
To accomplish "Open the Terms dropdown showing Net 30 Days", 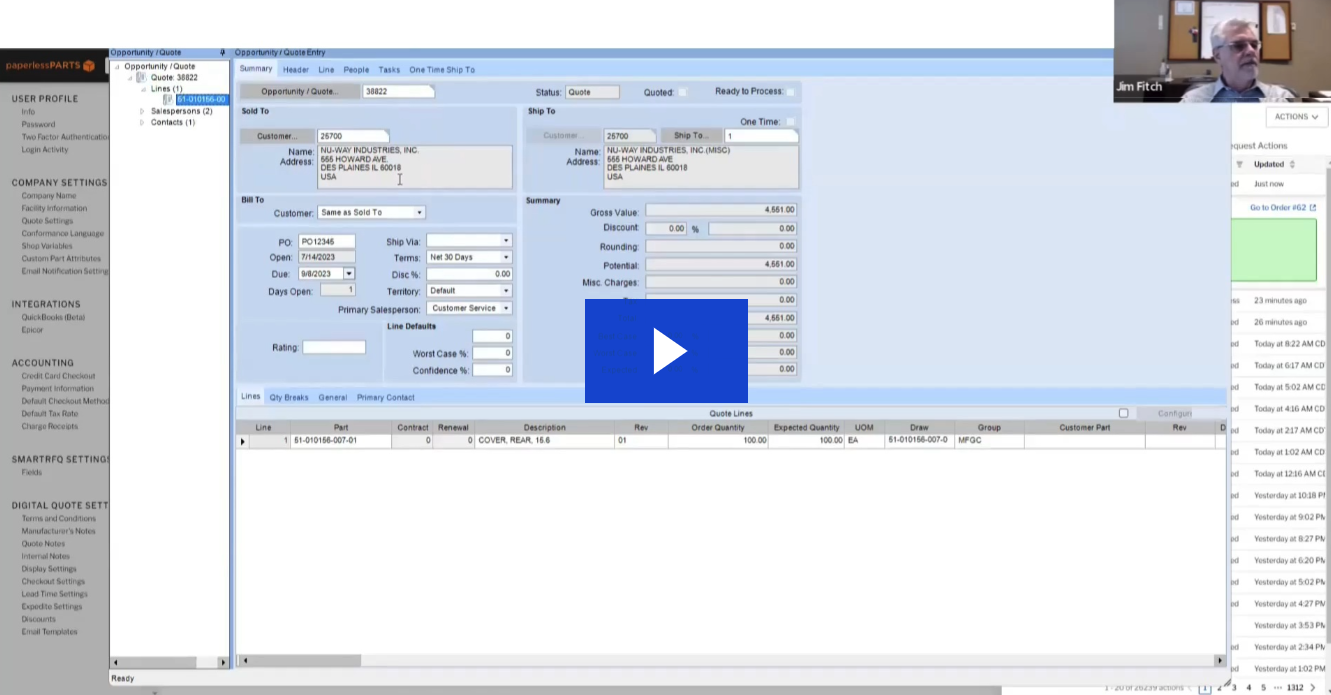I will pyautogui.click(x=506, y=258).
